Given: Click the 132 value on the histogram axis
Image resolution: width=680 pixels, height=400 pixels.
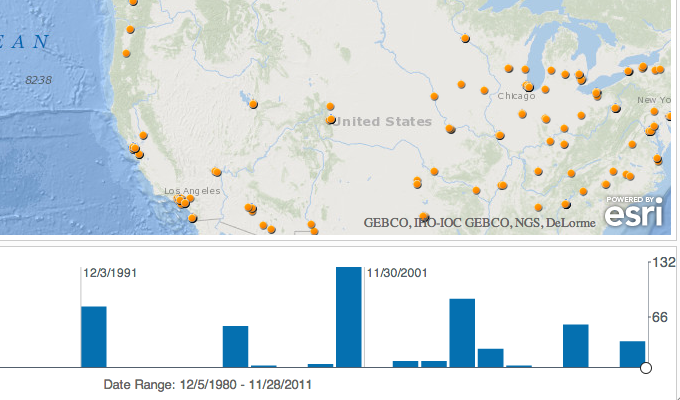Looking at the screenshot, I should pos(664,263).
